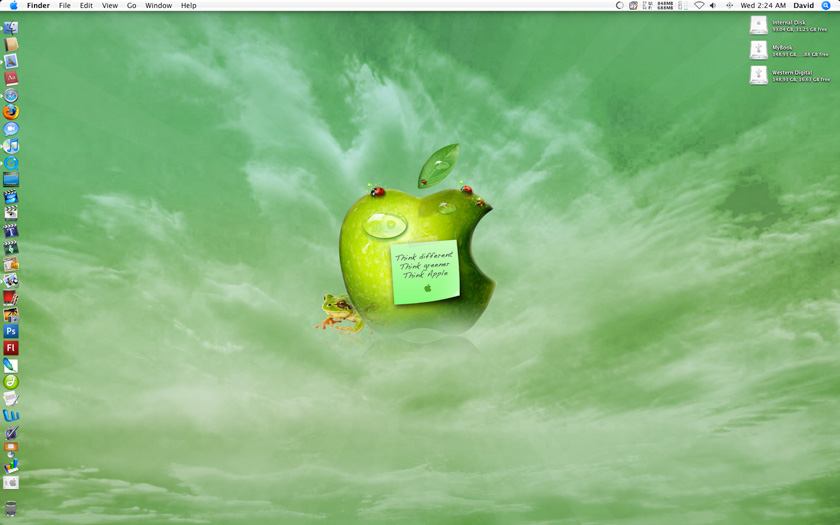Click the square icon right of sync icon
This screenshot has width=840, height=525.
(633, 5)
